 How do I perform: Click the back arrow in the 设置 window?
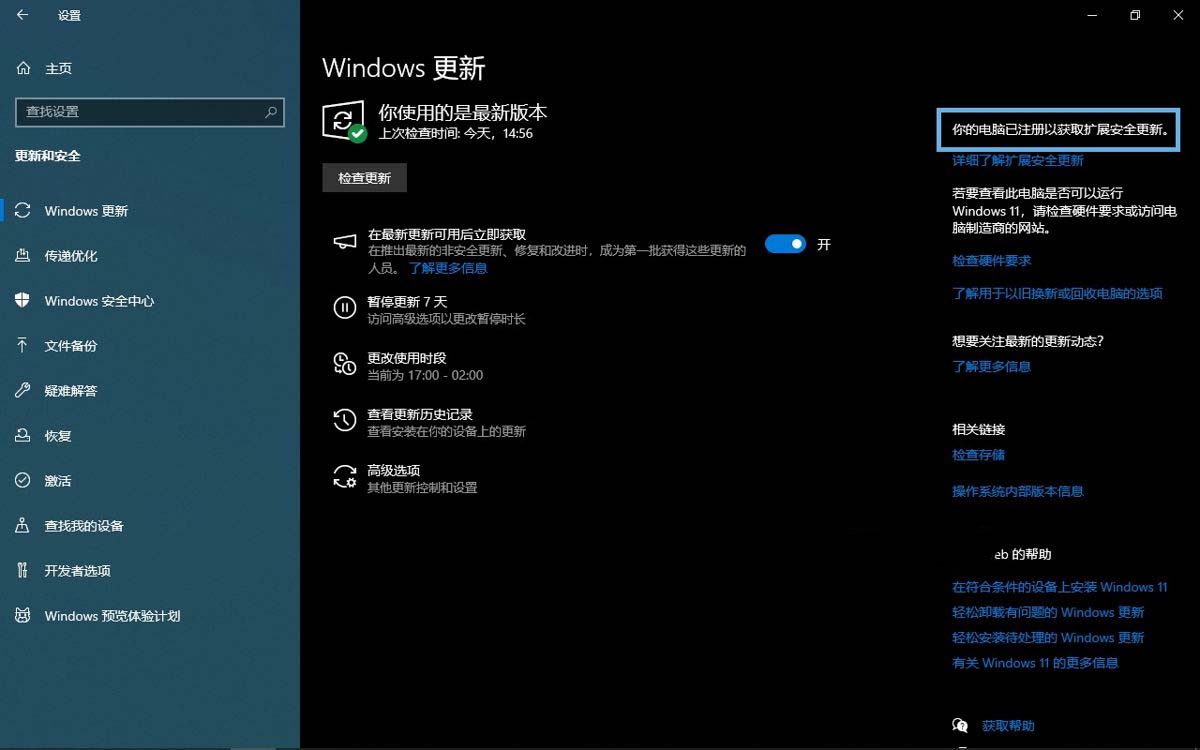point(23,15)
